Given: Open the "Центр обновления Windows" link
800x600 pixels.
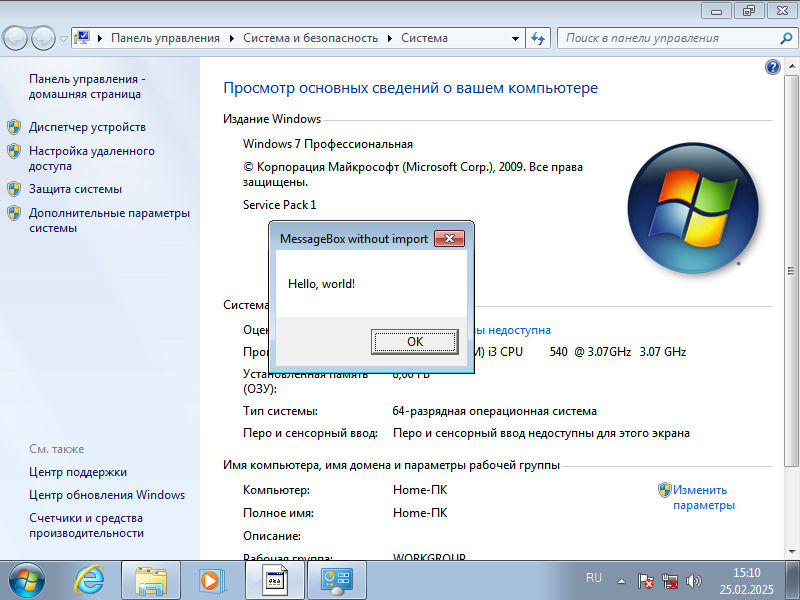Looking at the screenshot, I should pos(107,495).
